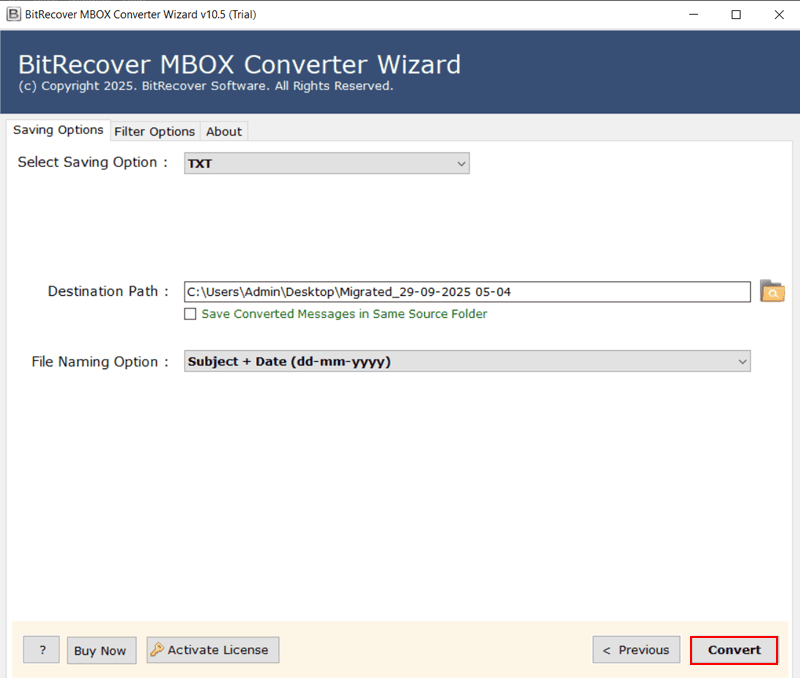Click the Buy Now button

(102, 650)
